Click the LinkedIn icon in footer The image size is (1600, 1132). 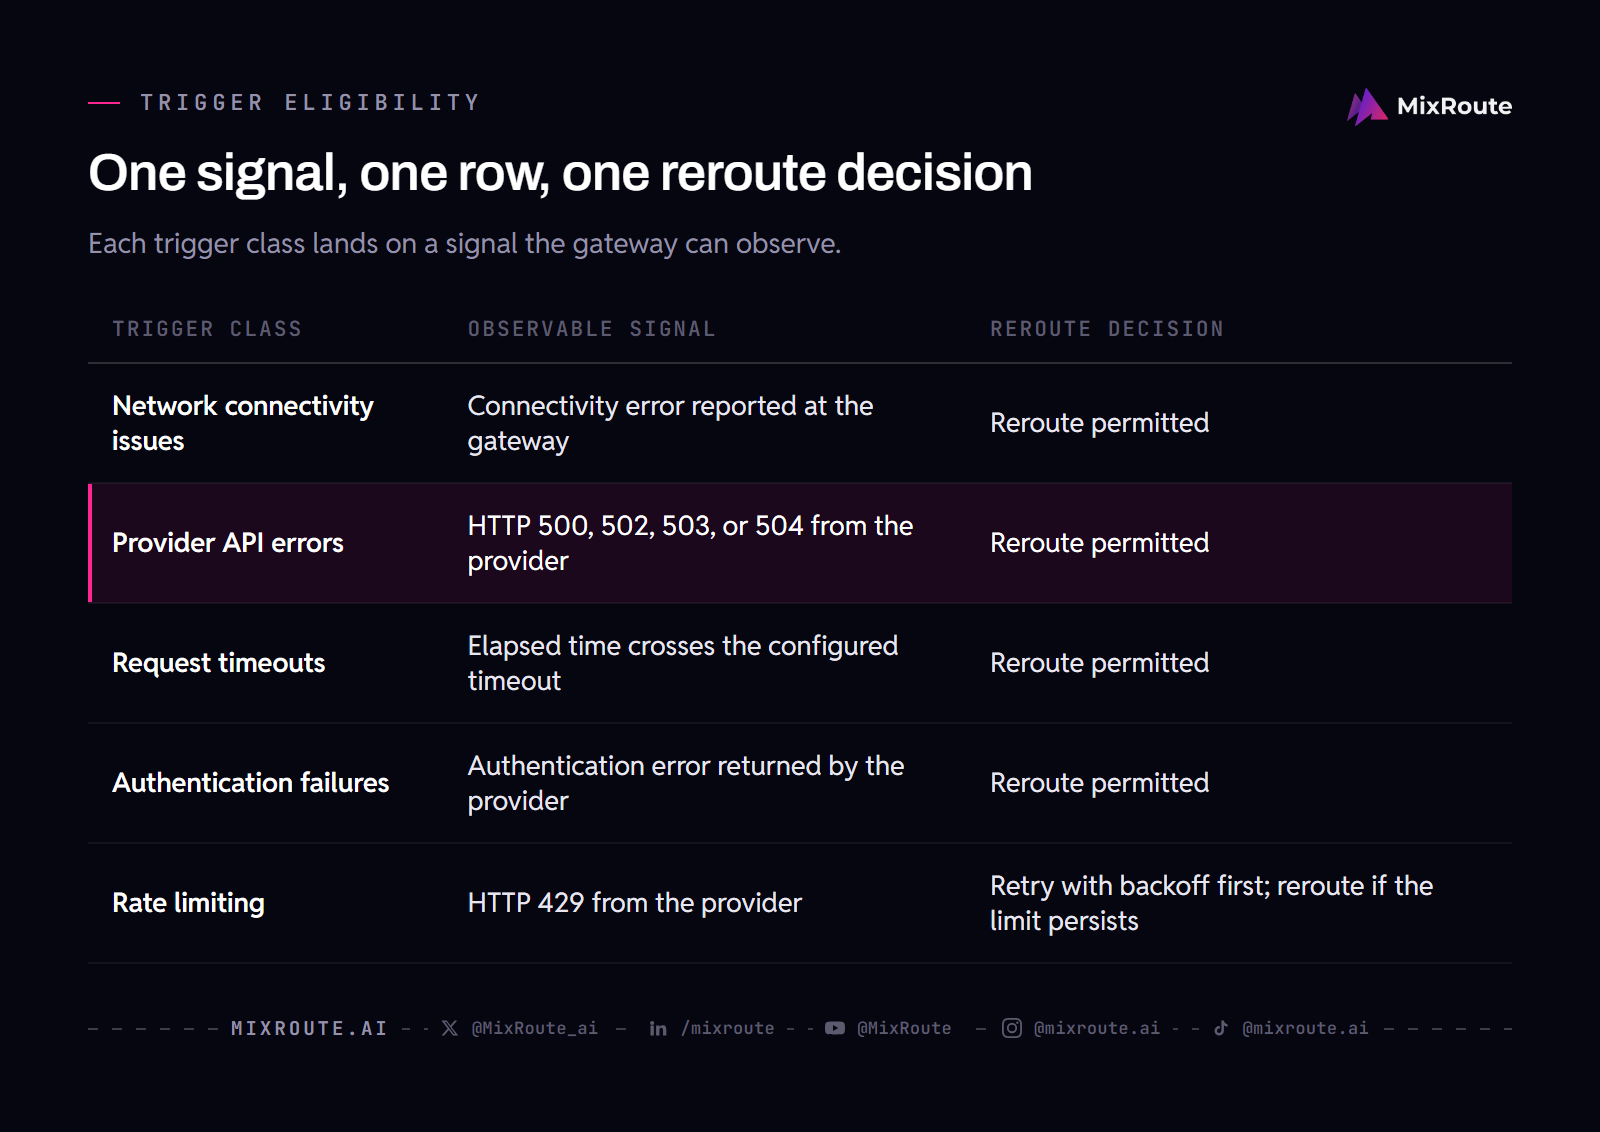pyautogui.click(x=658, y=1028)
